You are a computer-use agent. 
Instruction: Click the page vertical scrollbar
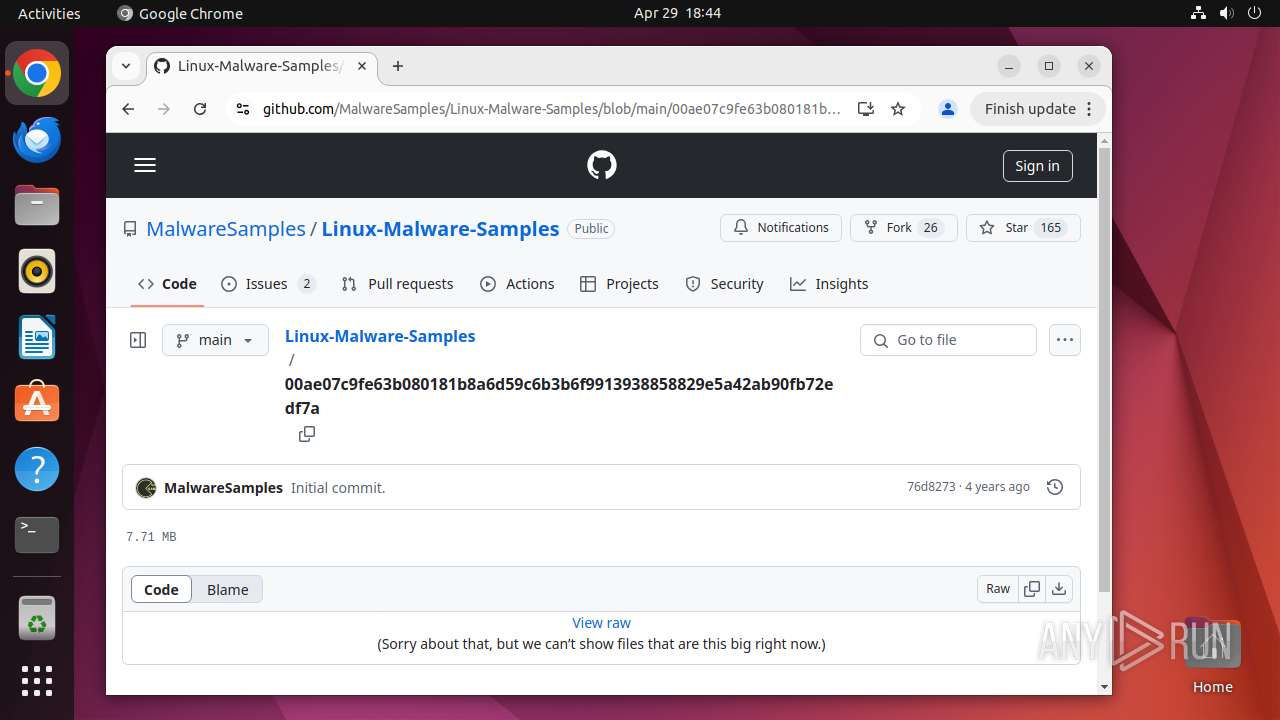point(1104,370)
